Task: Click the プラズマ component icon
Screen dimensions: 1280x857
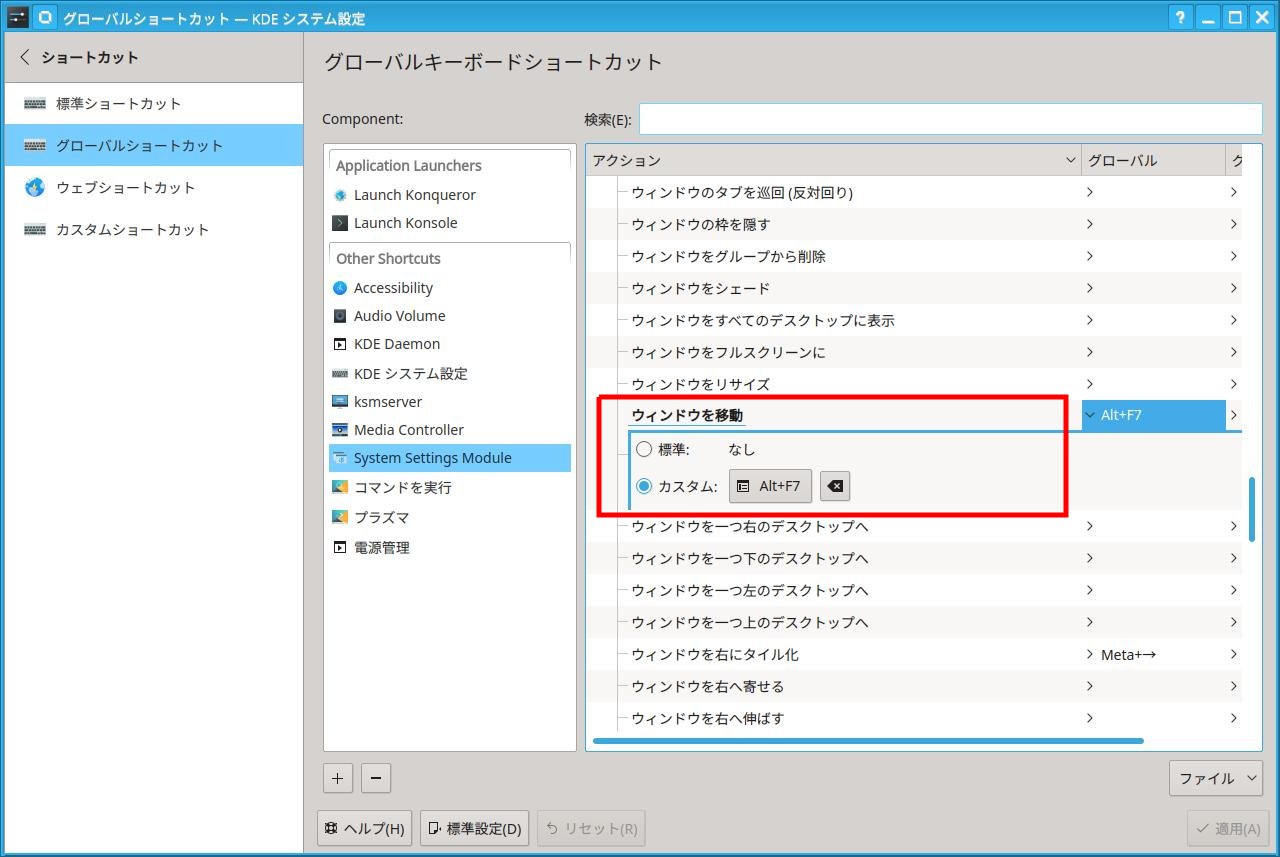Action: coord(340,518)
